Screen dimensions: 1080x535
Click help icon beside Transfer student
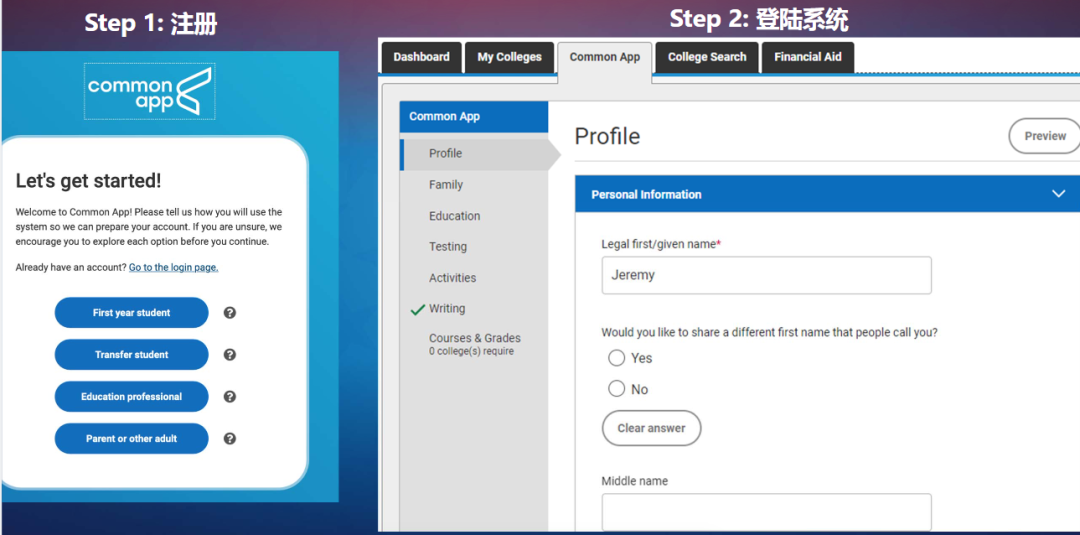click(230, 355)
